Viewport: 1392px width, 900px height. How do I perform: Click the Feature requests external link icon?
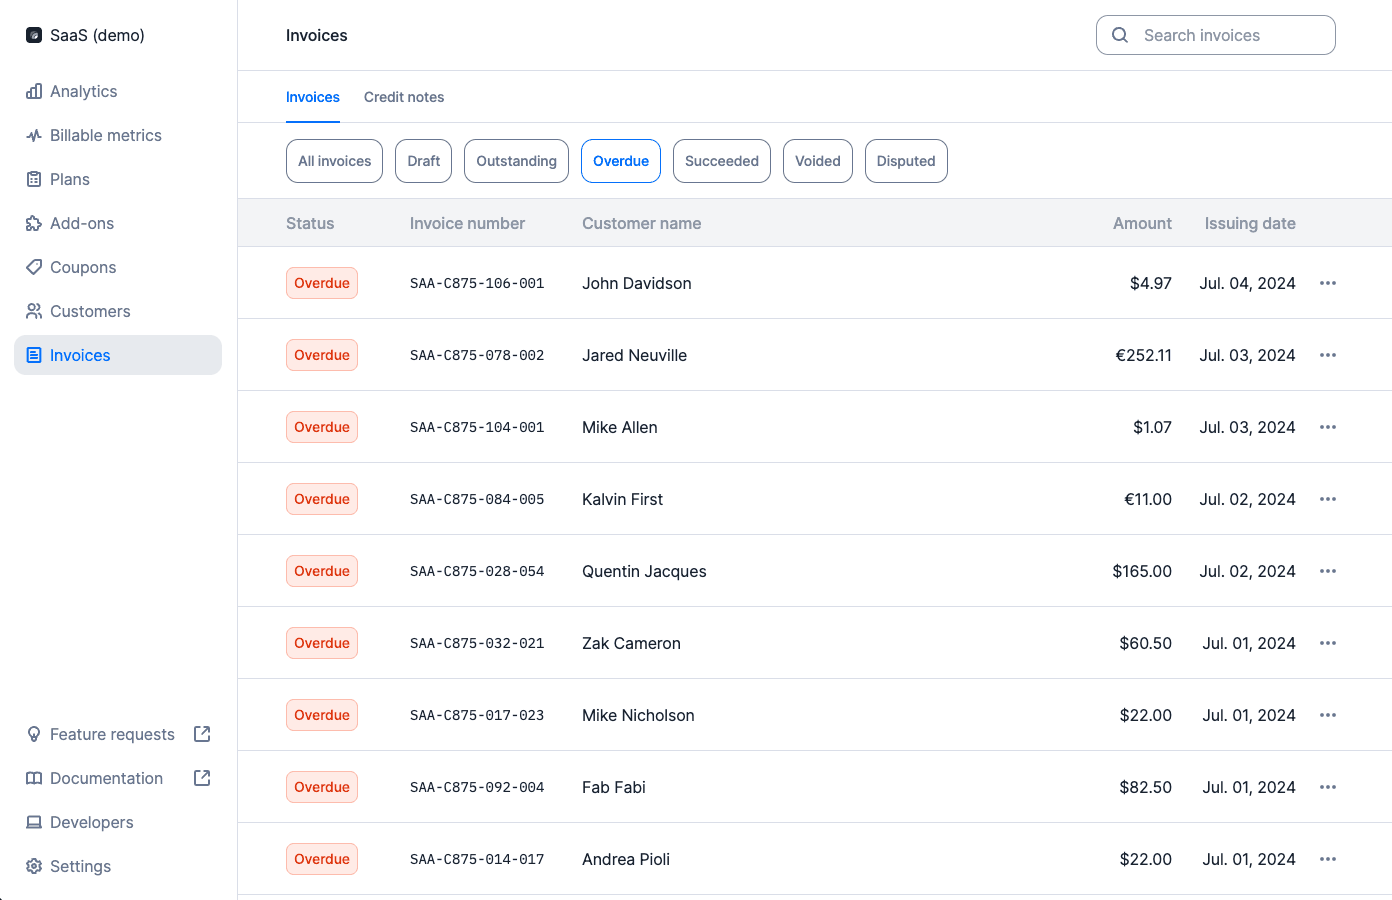click(x=202, y=734)
